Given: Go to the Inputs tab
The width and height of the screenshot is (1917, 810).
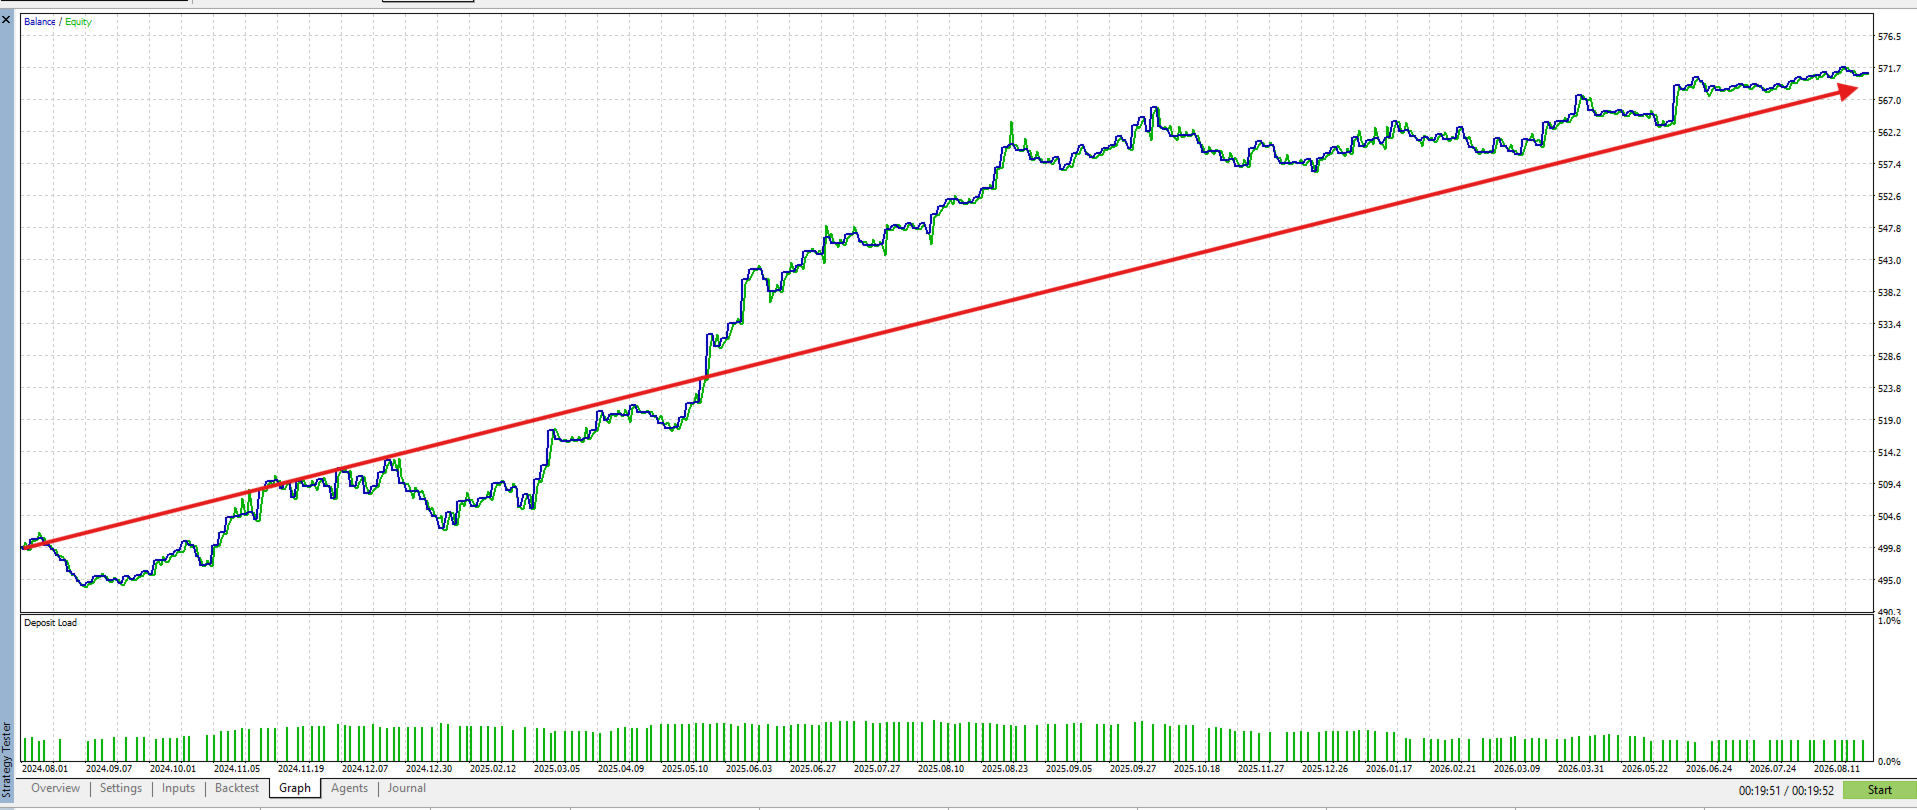Looking at the screenshot, I should click(178, 788).
